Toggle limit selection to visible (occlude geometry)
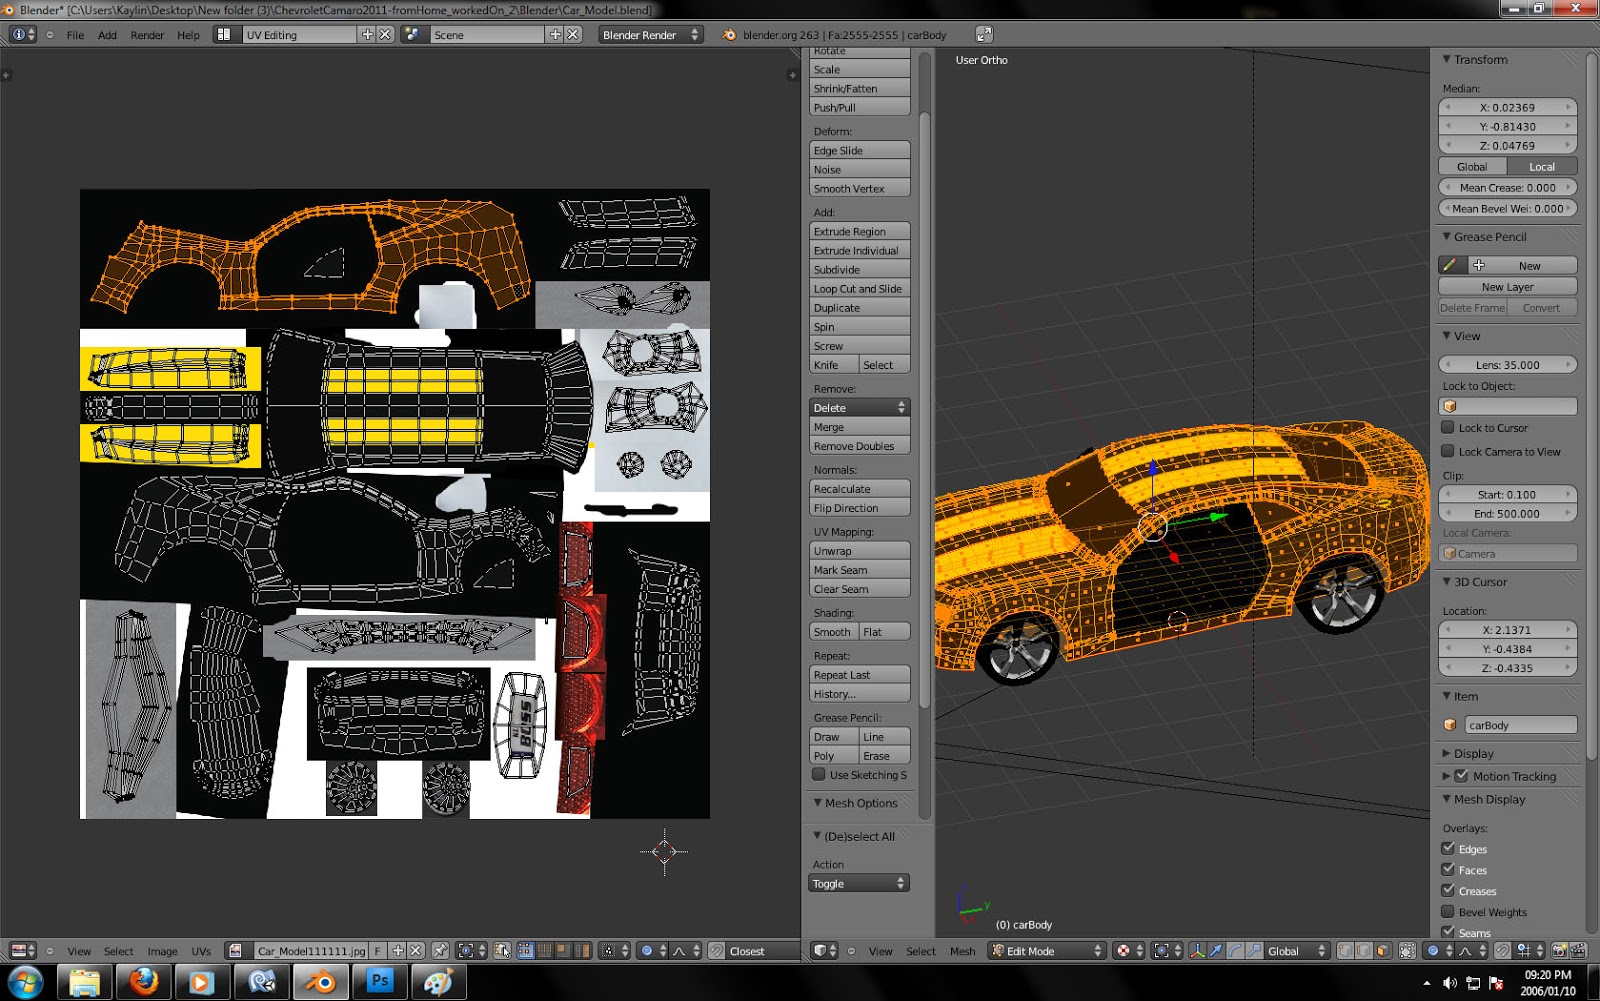This screenshot has height=1001, width=1600. pos(1409,950)
